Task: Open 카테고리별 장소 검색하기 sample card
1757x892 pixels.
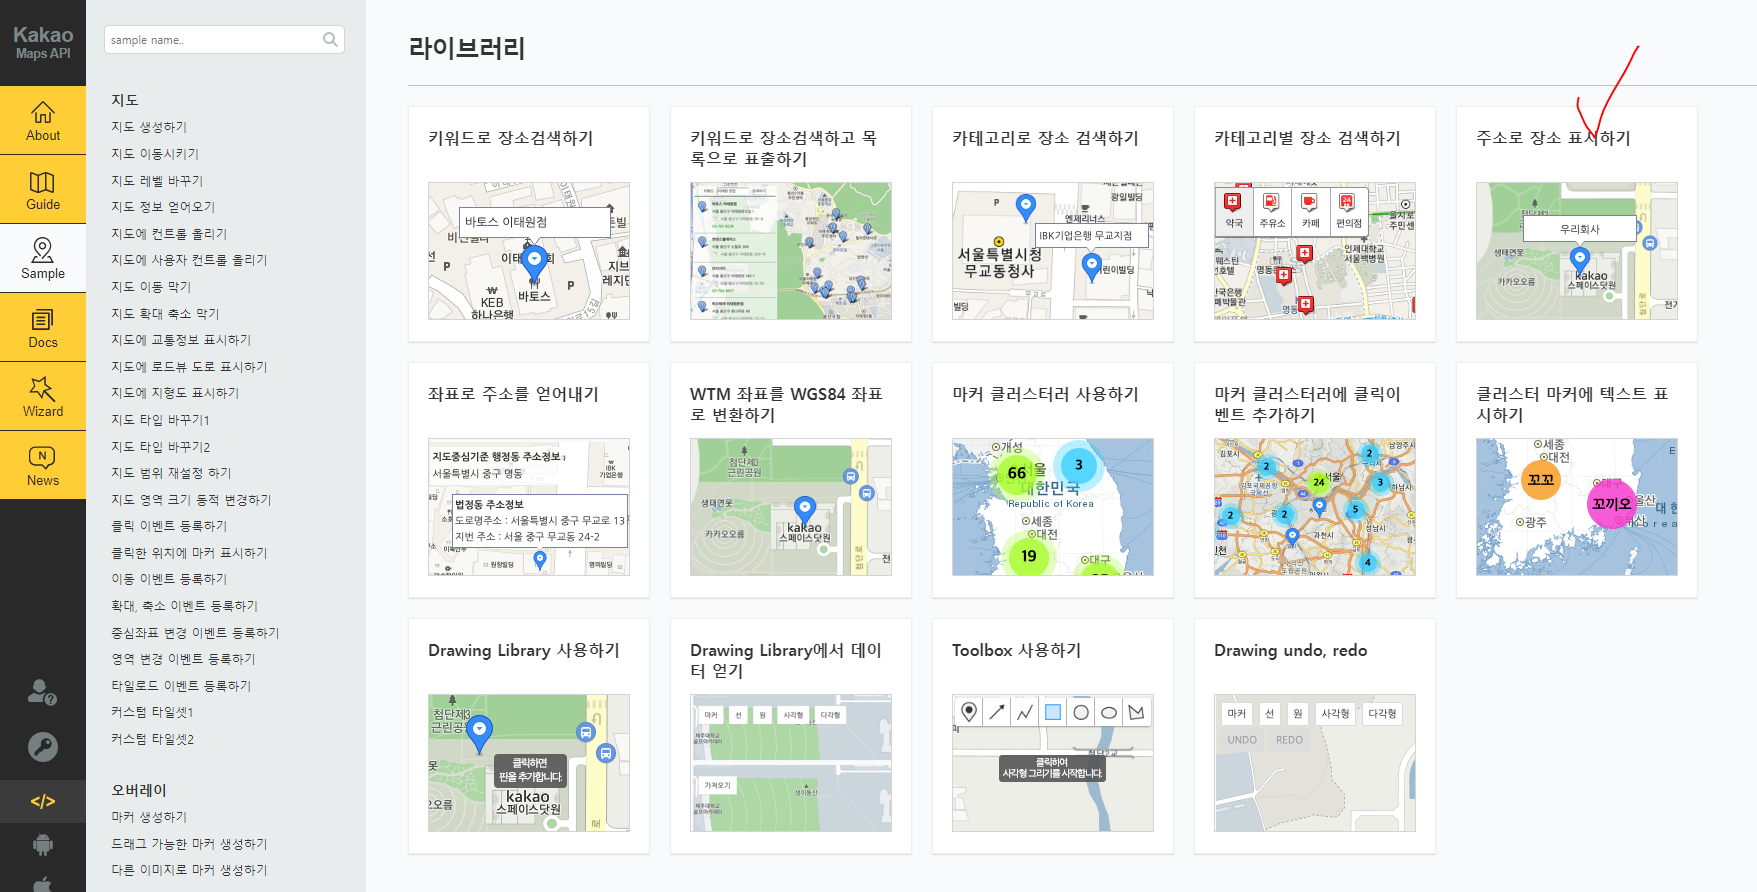Action: click(x=1315, y=224)
